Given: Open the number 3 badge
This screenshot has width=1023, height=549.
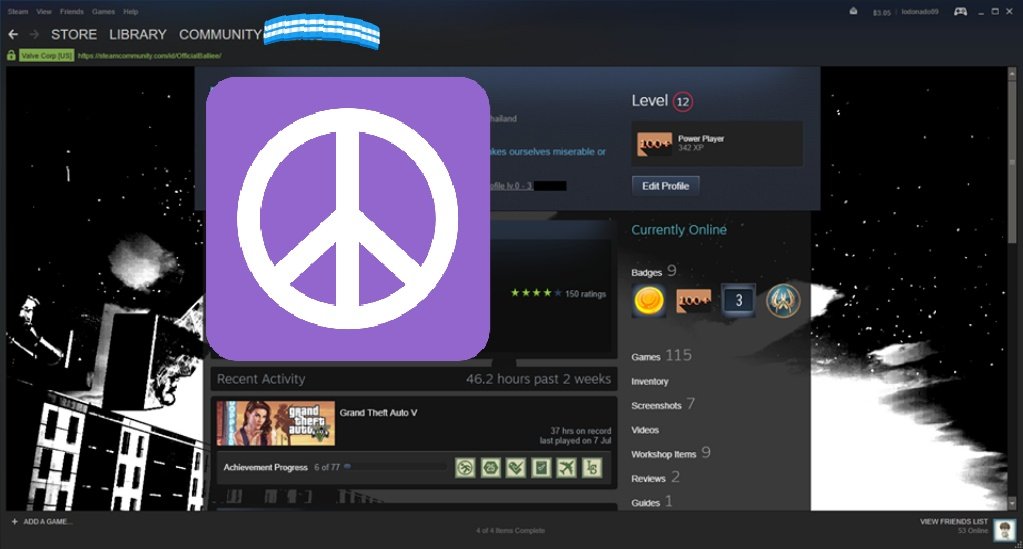Looking at the screenshot, I should 739,300.
